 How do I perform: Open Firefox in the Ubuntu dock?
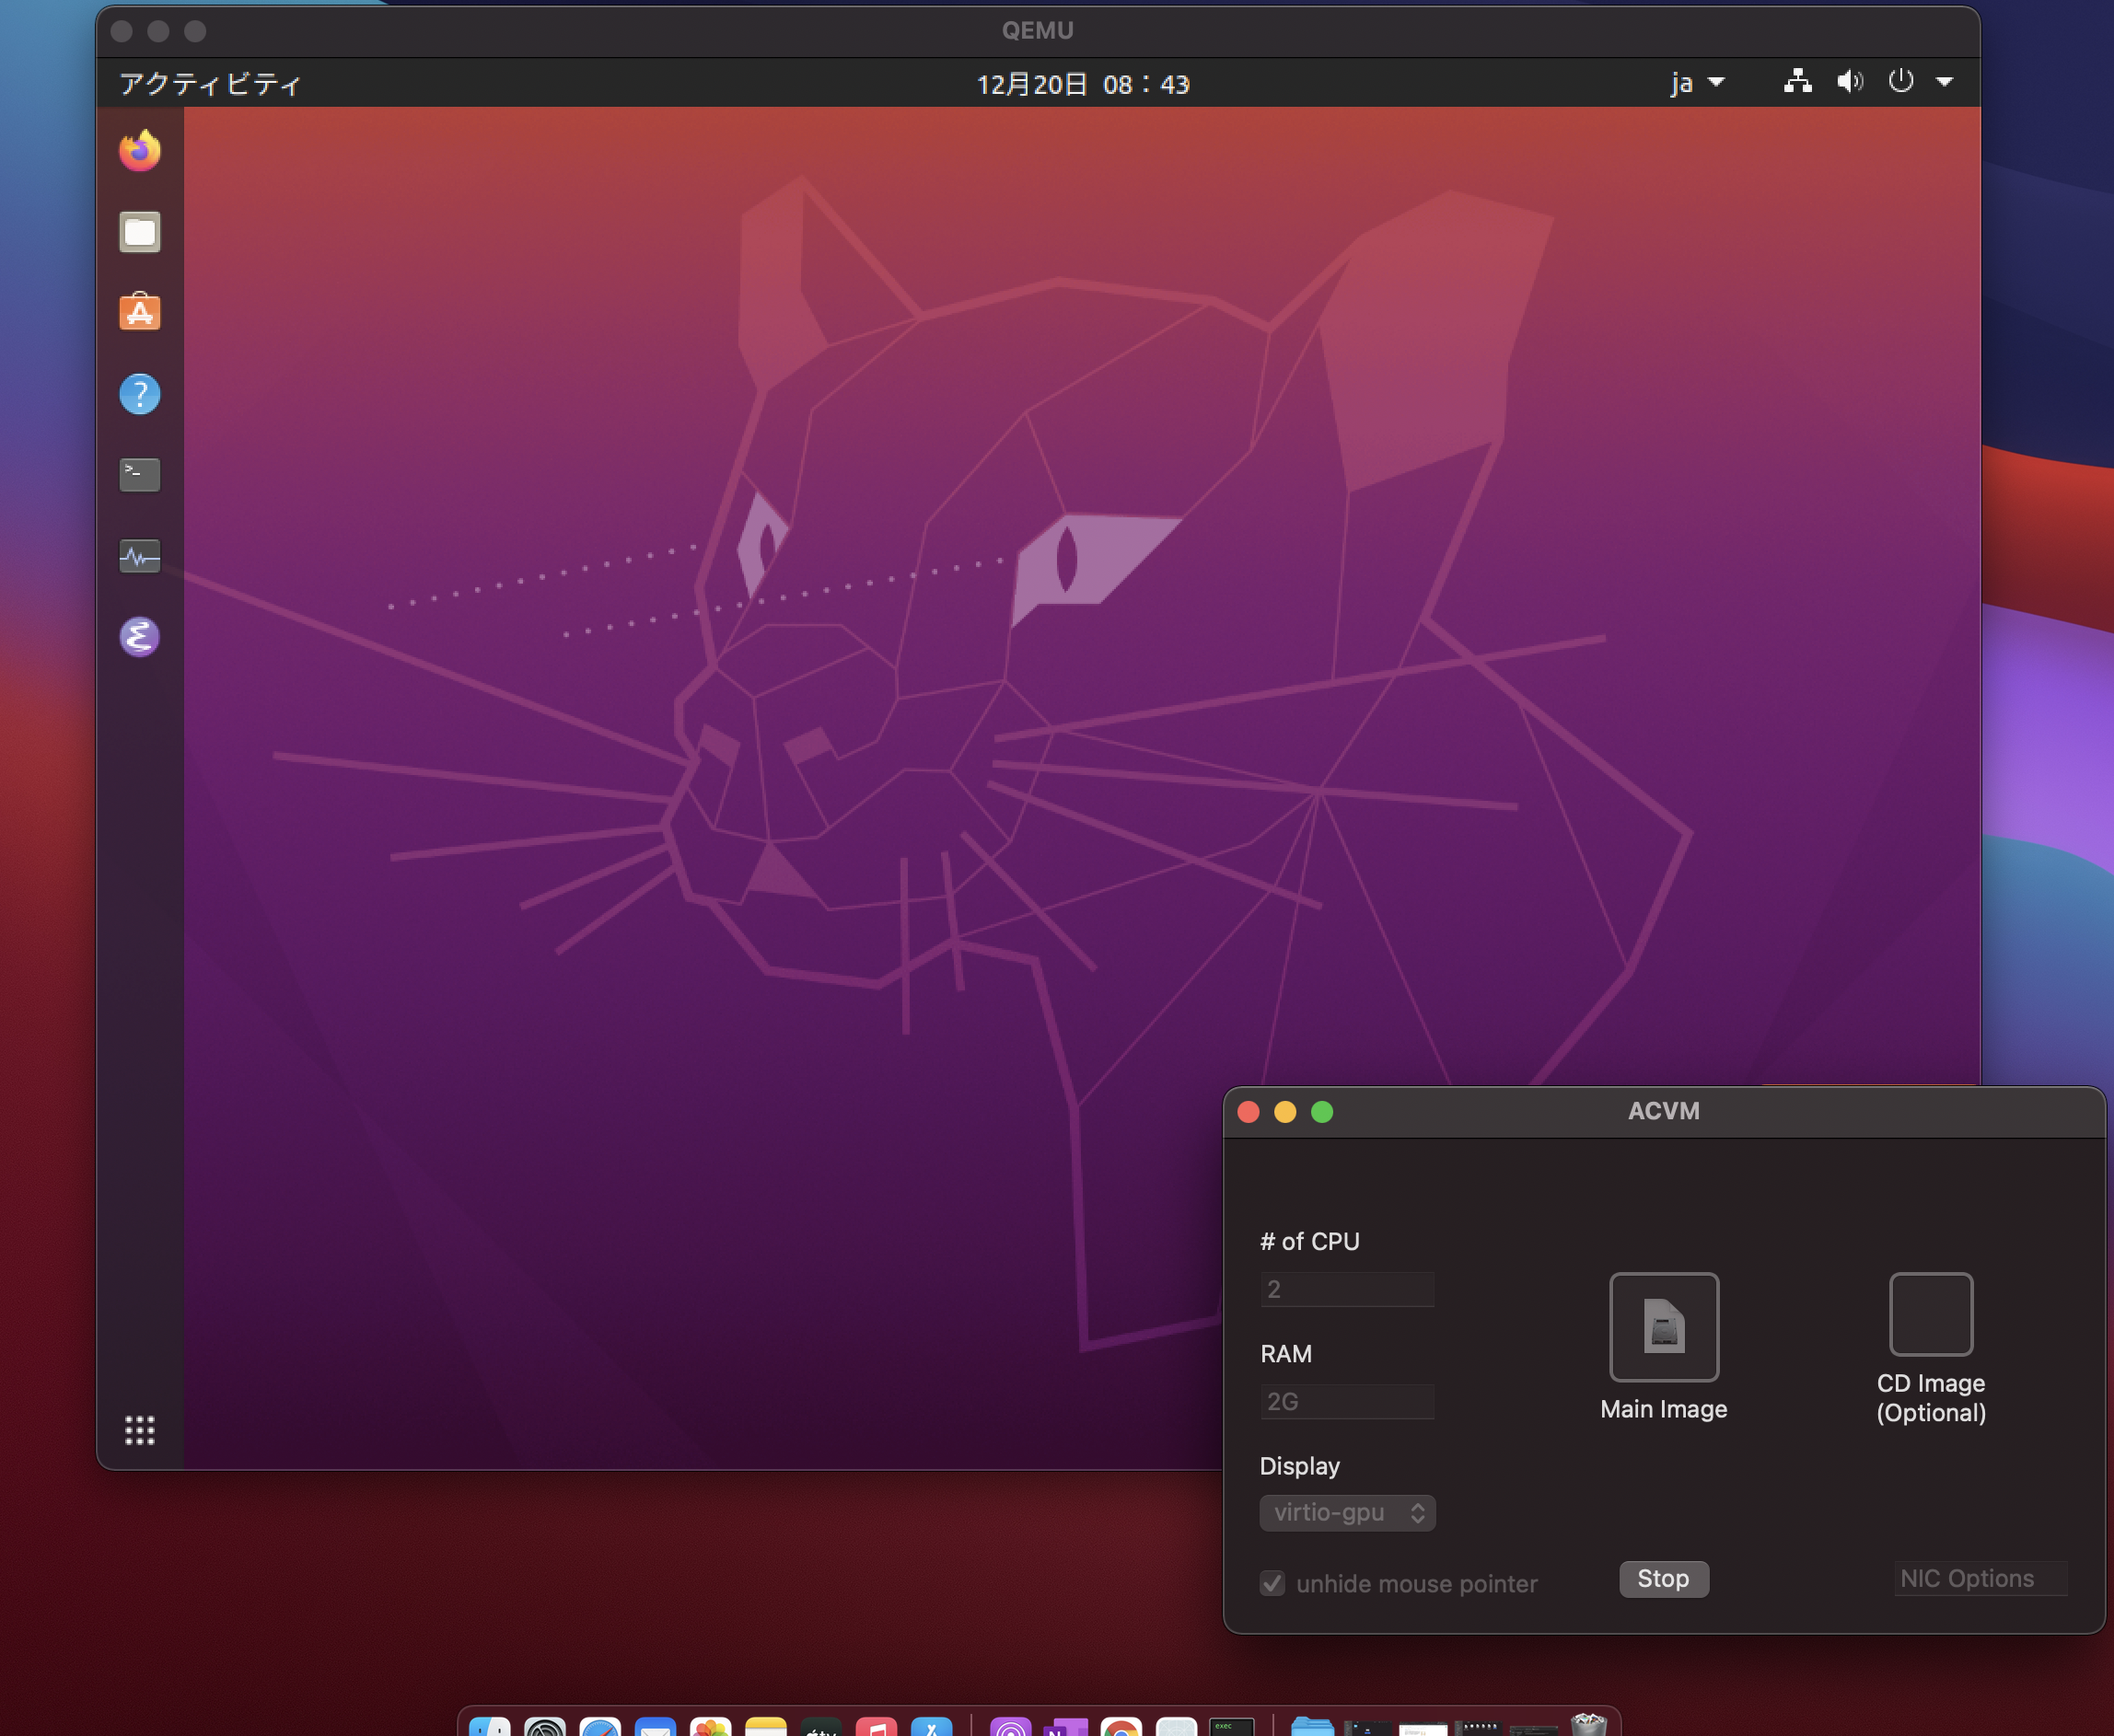pyautogui.click(x=140, y=151)
